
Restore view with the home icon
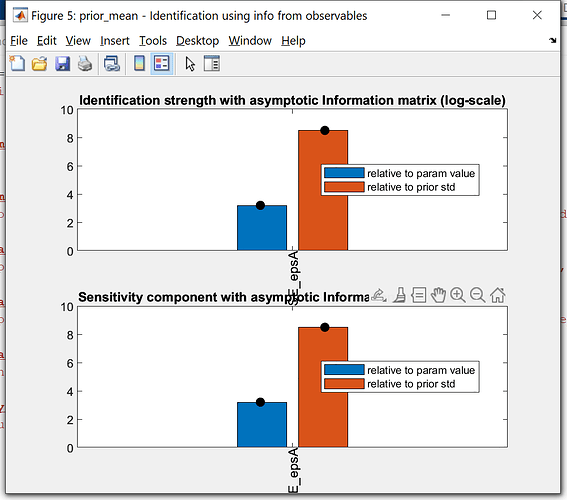tap(498, 295)
